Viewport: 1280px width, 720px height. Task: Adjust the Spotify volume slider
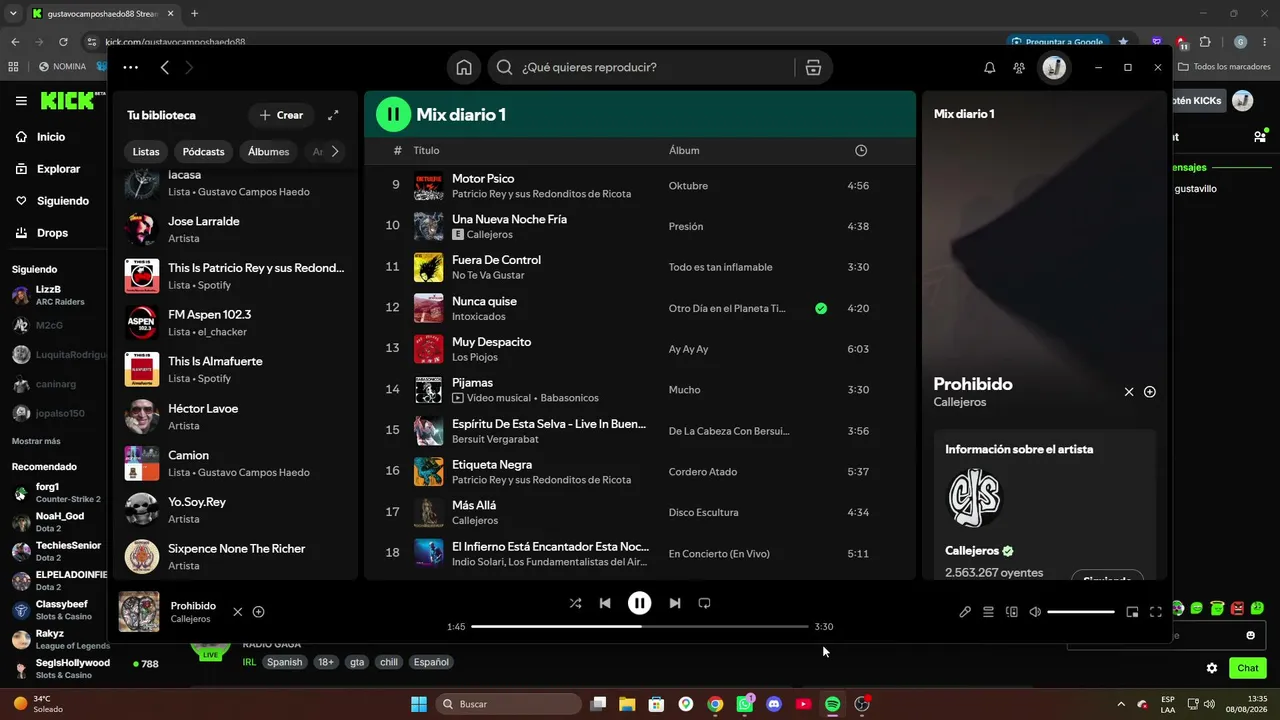tap(1081, 612)
